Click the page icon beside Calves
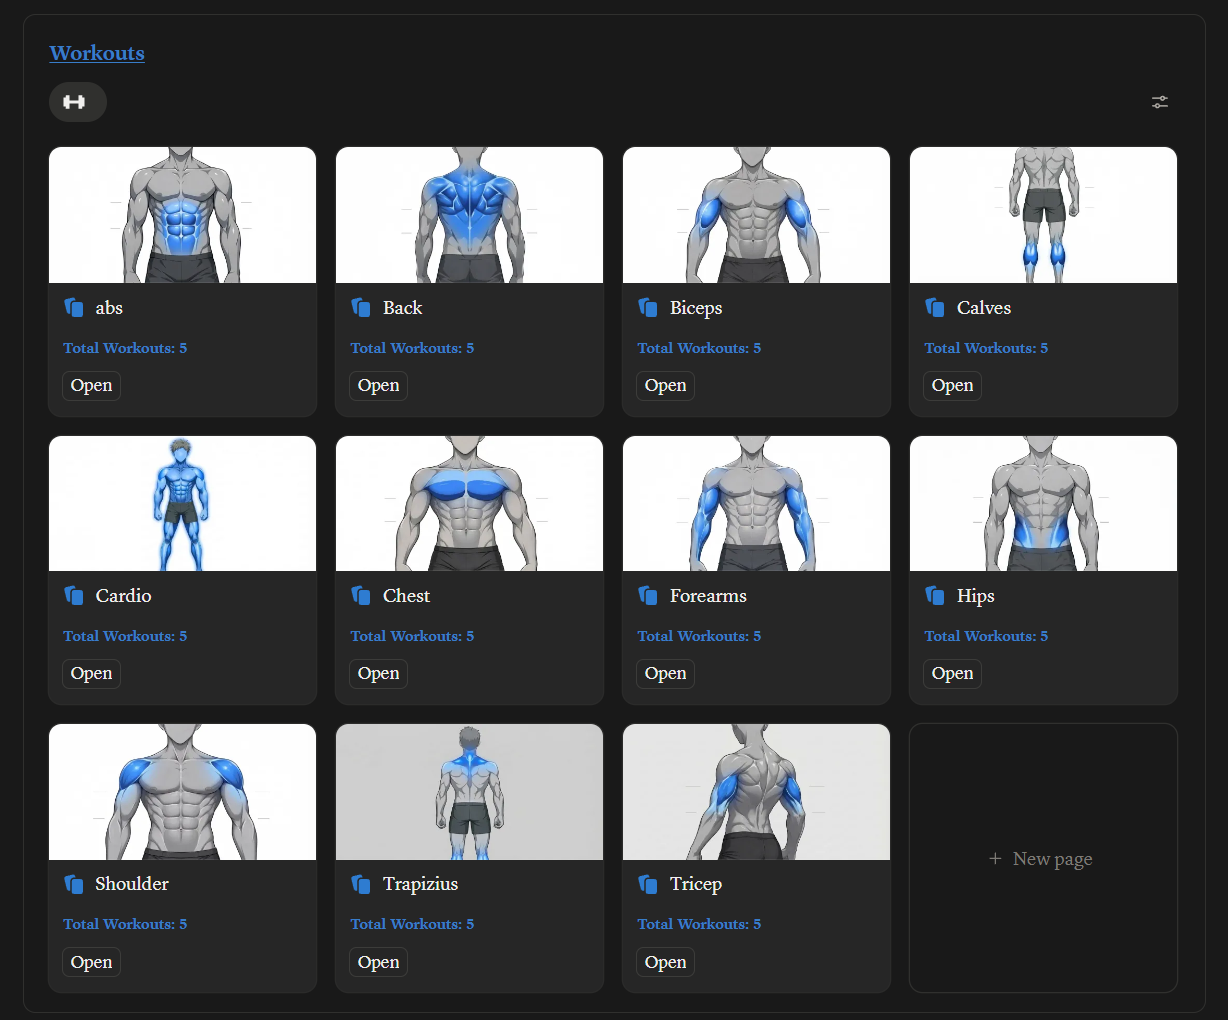The image size is (1228, 1020). pyautogui.click(x=935, y=308)
